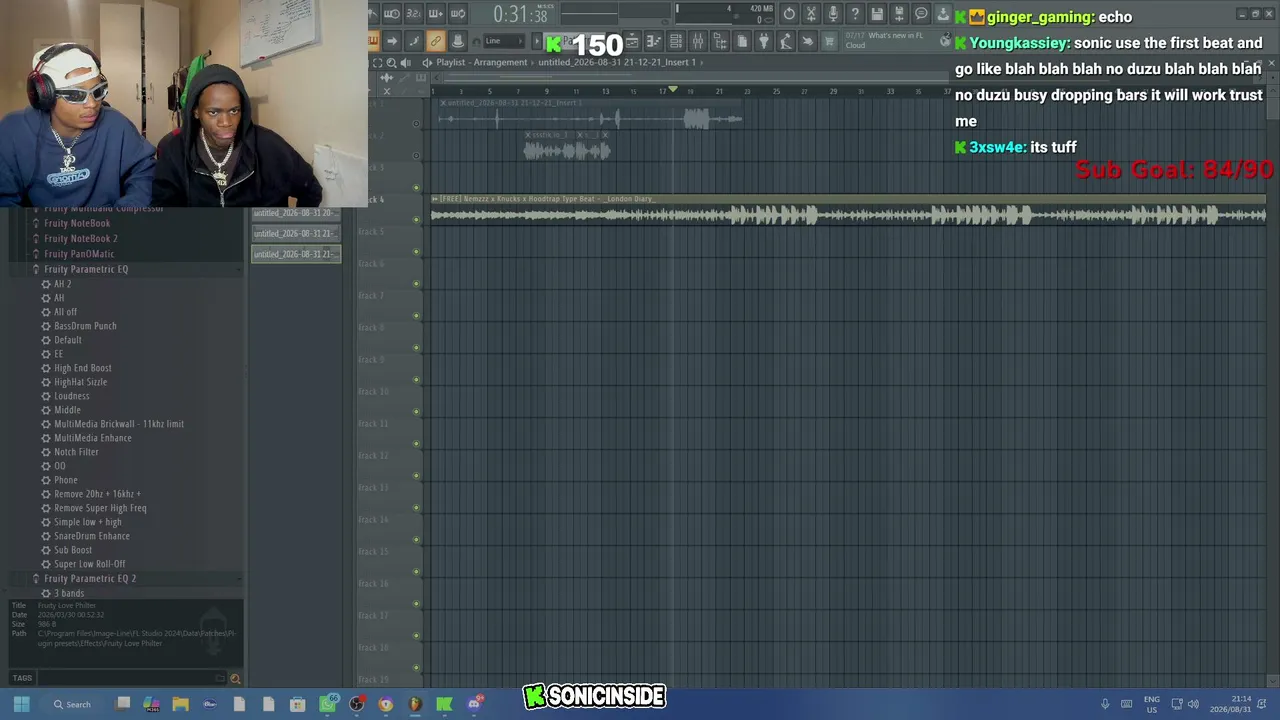The image size is (1280, 720).
Task: Click the export download icon
Action: (943, 13)
